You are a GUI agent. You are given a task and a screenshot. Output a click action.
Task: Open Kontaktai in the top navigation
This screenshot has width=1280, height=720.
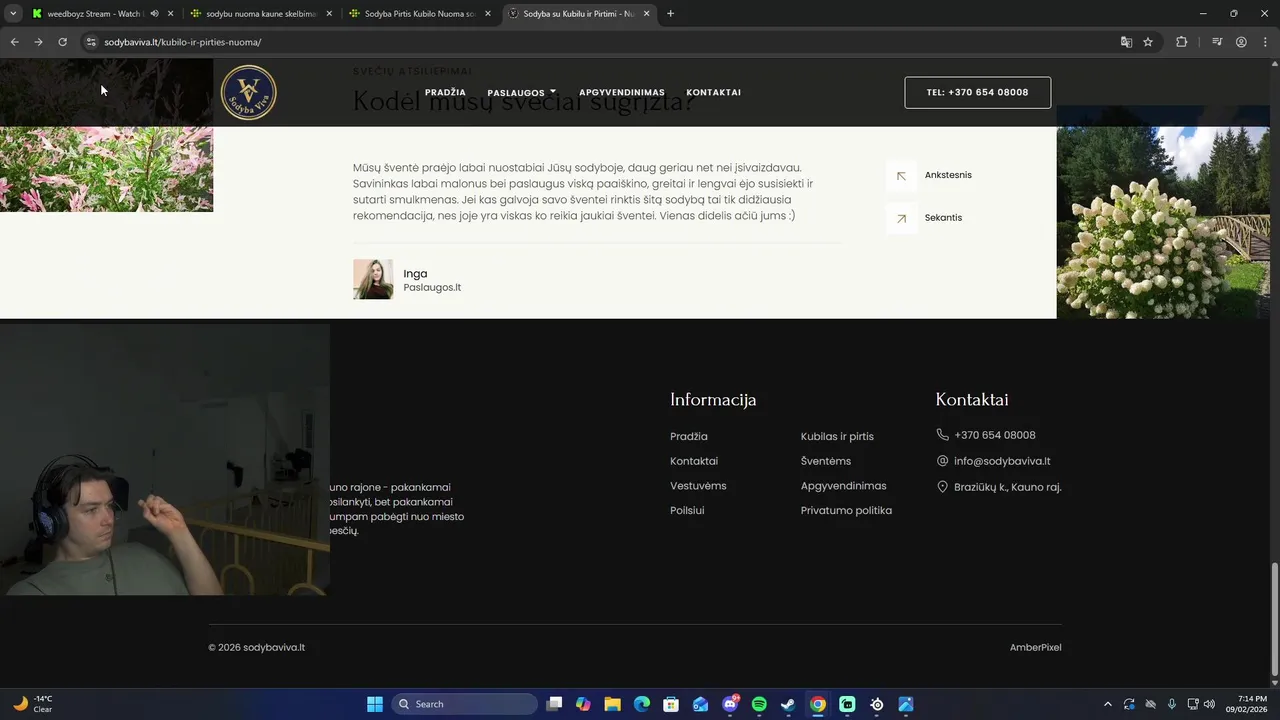(713, 92)
